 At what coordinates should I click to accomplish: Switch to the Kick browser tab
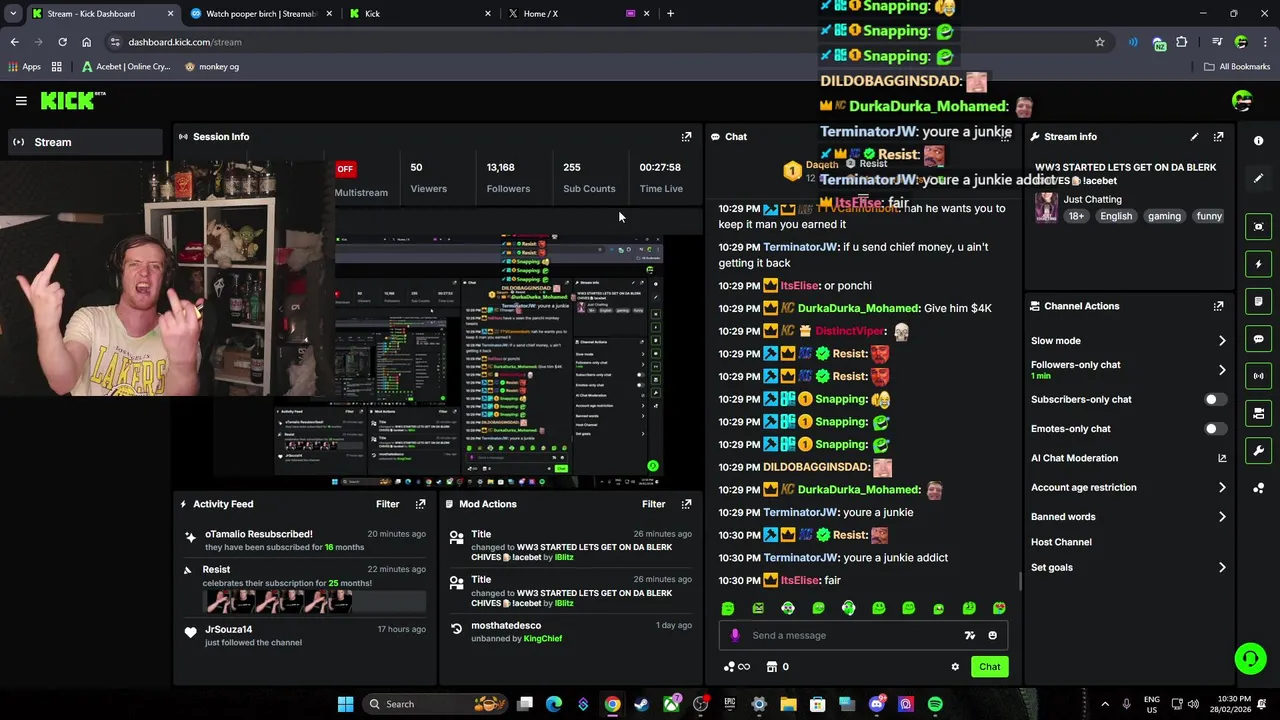[420, 14]
